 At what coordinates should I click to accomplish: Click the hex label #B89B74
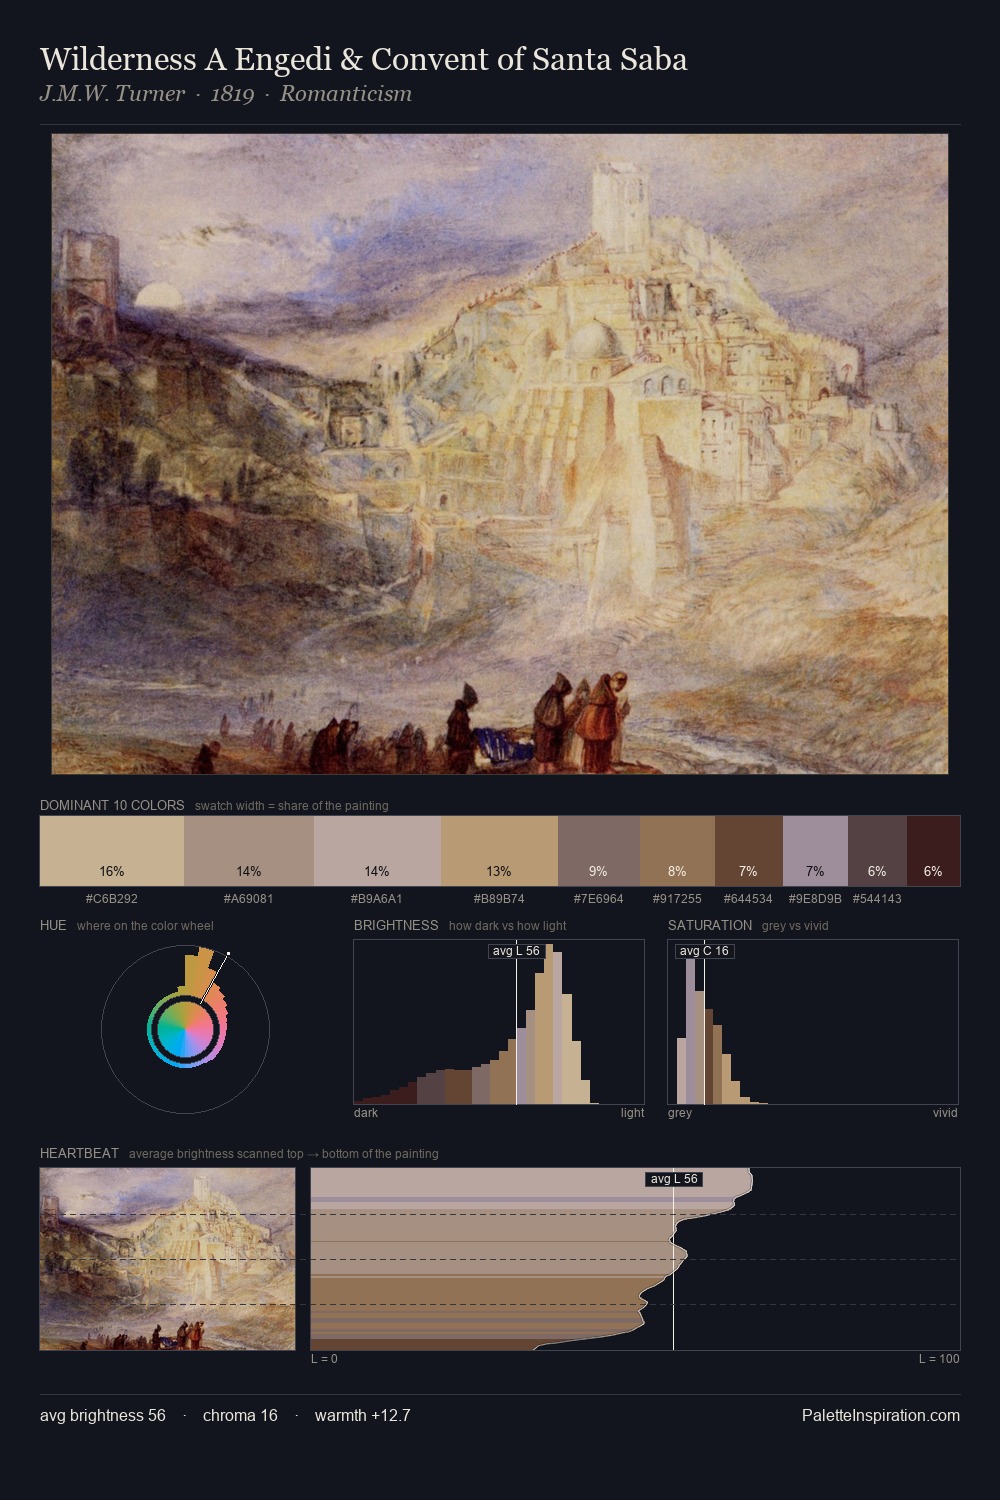(x=499, y=899)
